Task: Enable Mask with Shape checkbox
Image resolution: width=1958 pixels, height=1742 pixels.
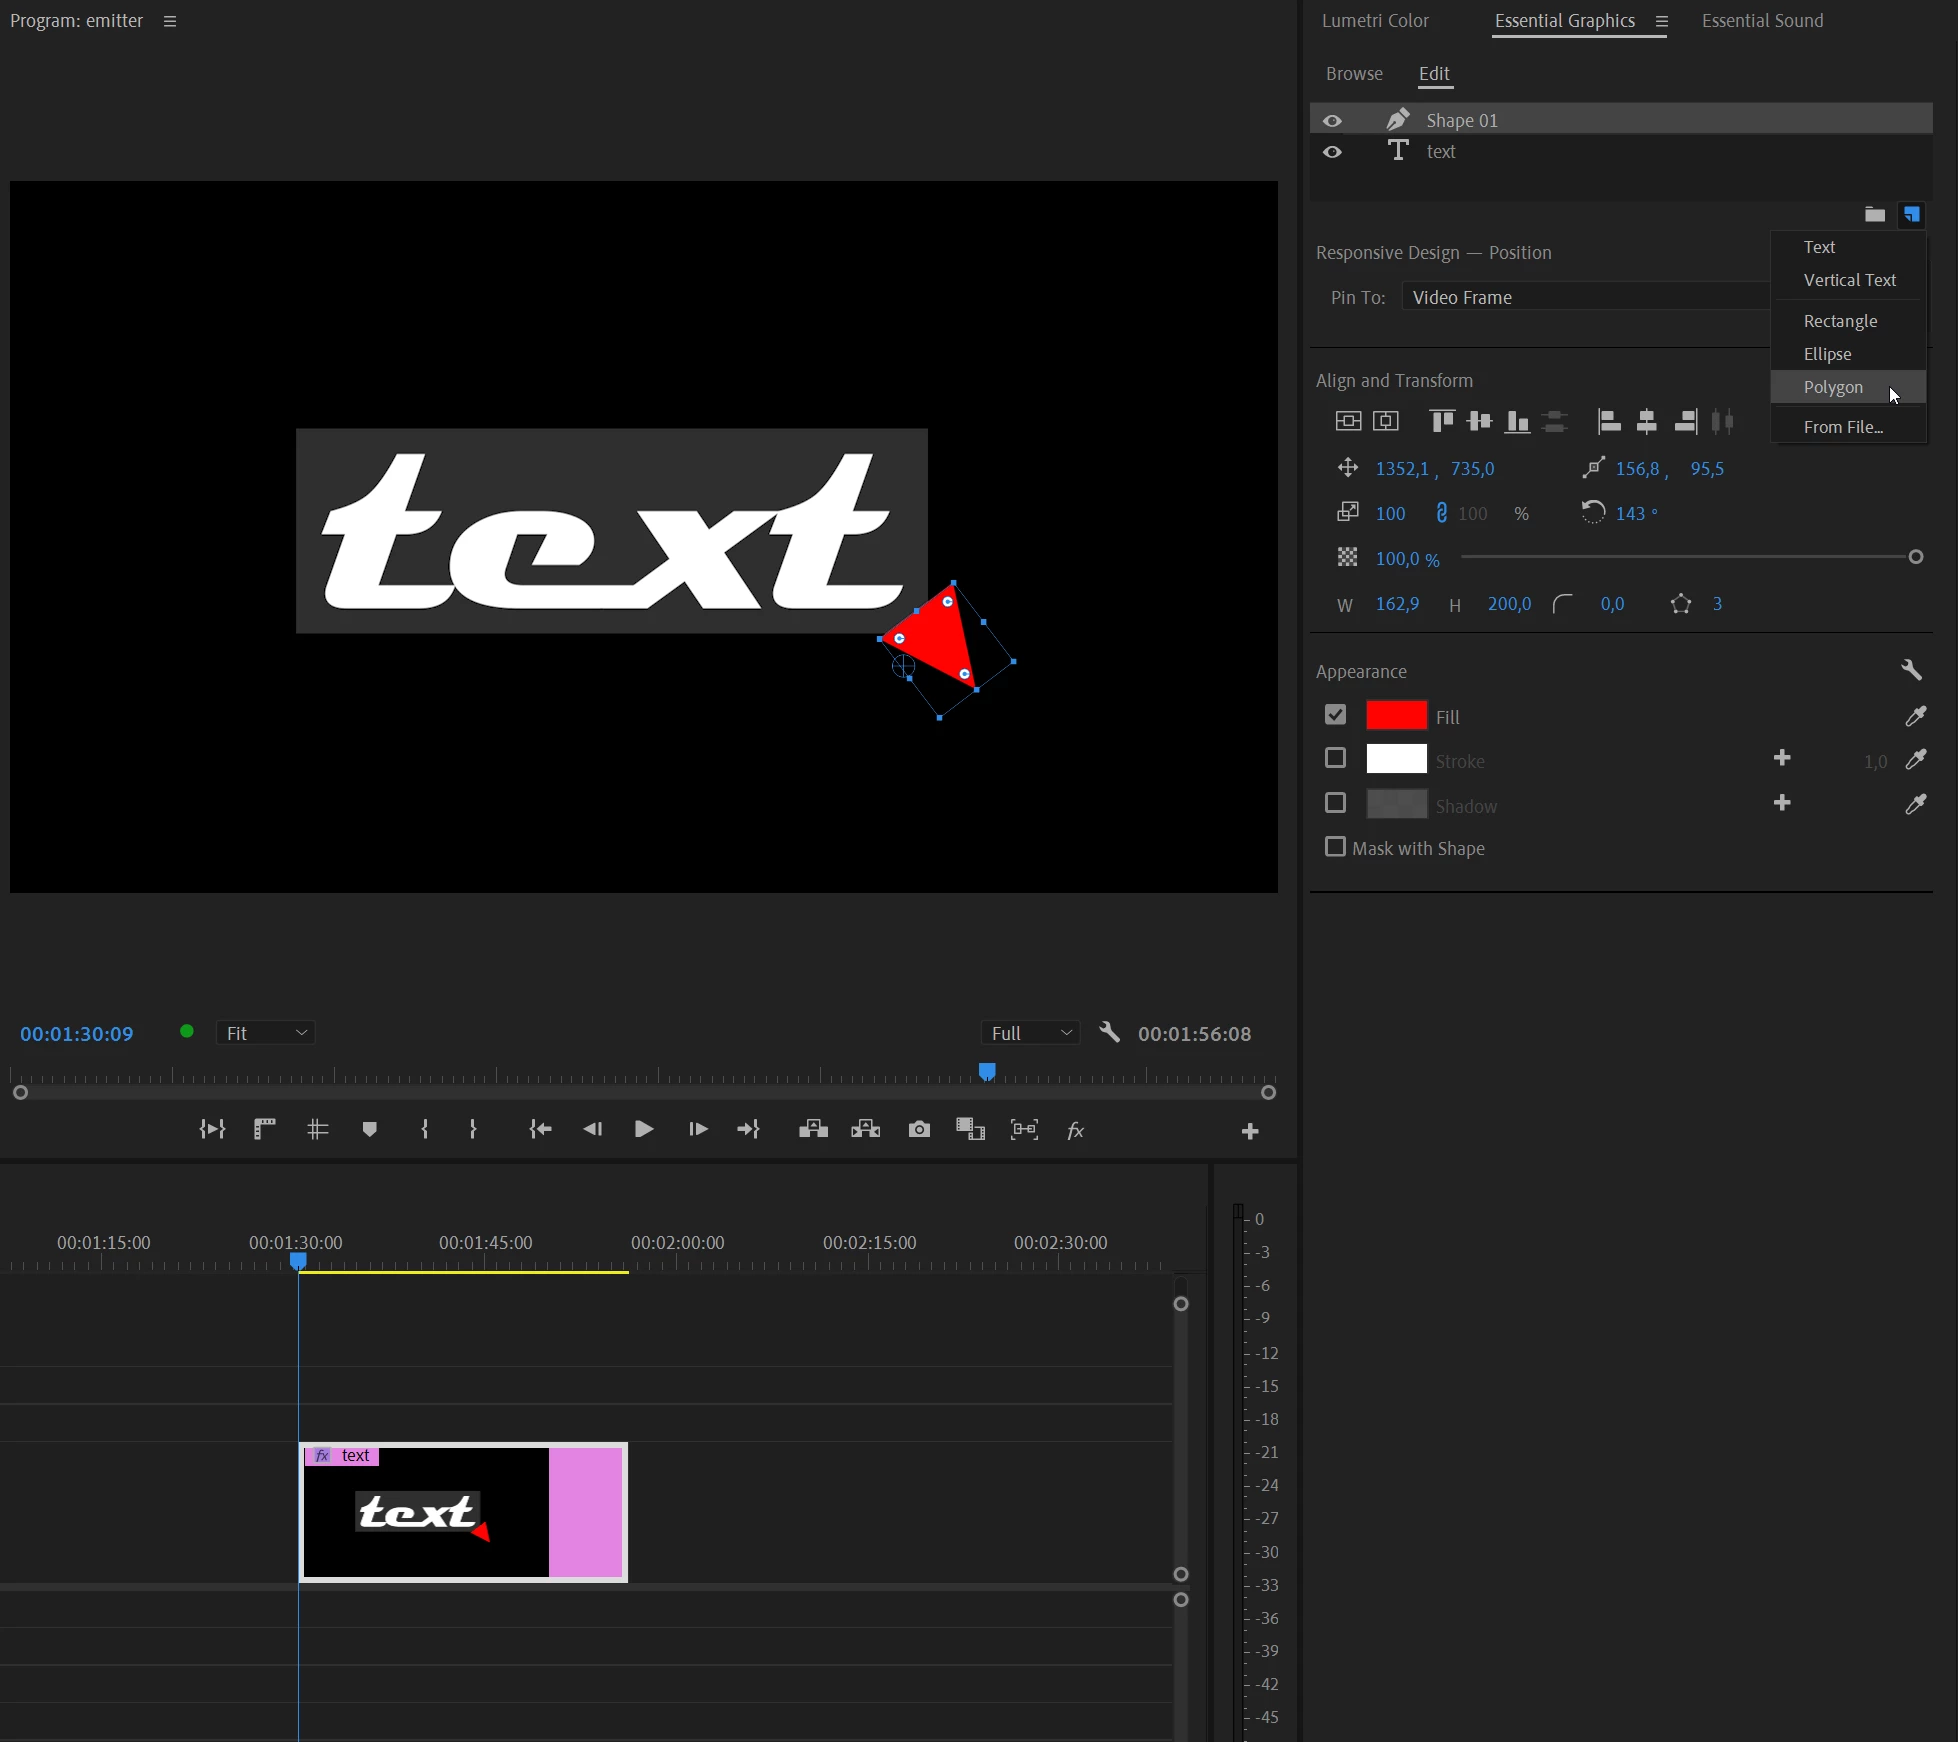Action: coord(1335,847)
